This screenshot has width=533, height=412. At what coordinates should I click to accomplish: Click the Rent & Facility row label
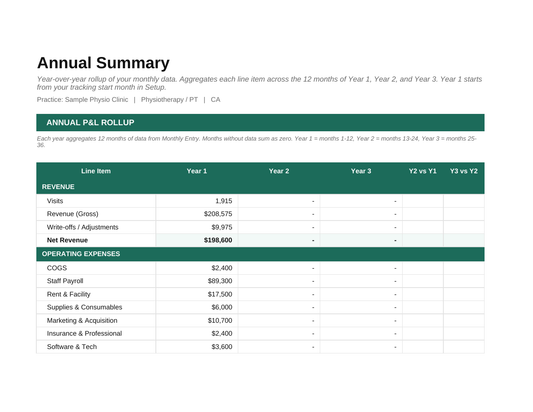[69, 294]
